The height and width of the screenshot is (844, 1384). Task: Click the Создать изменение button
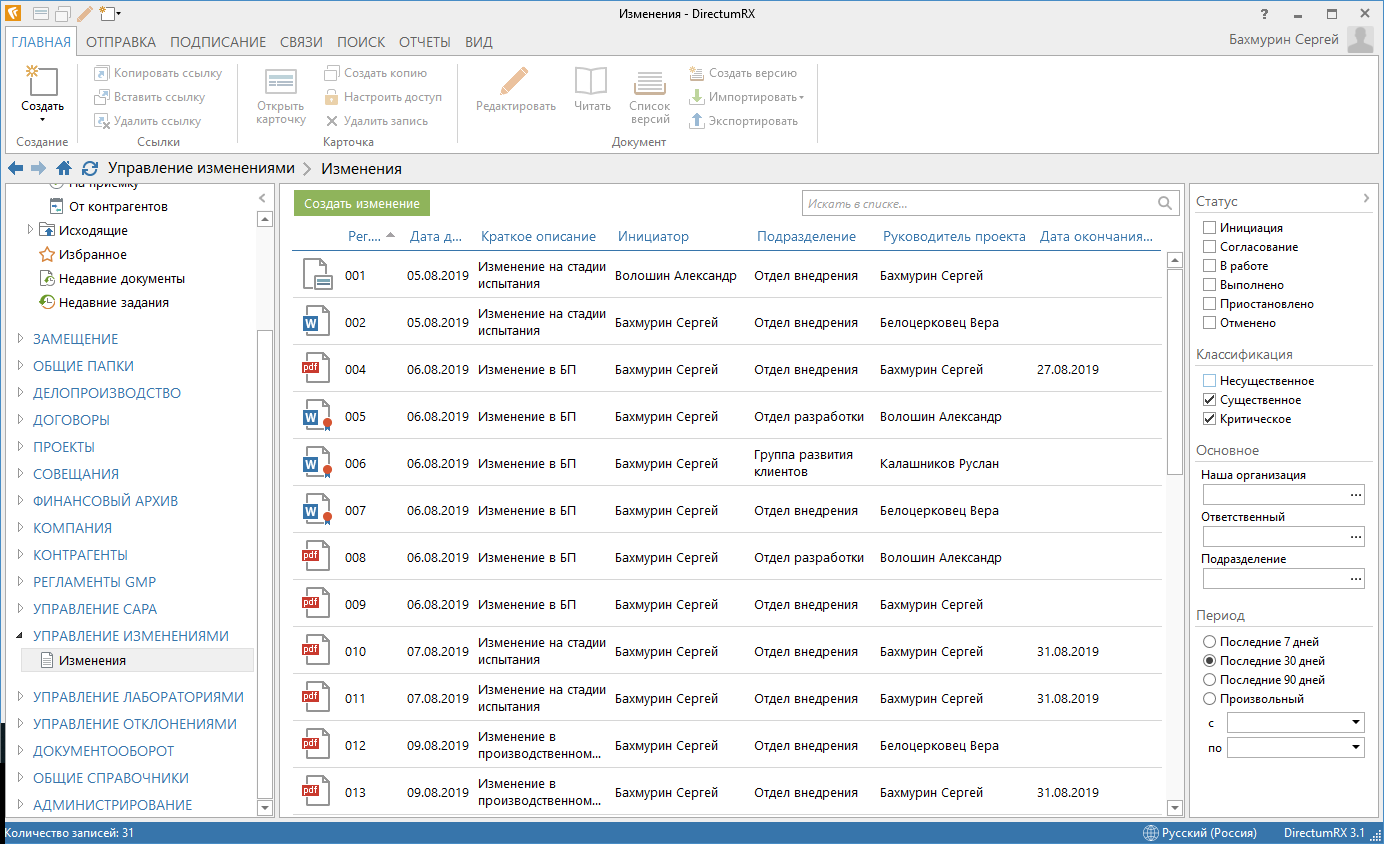(x=362, y=203)
